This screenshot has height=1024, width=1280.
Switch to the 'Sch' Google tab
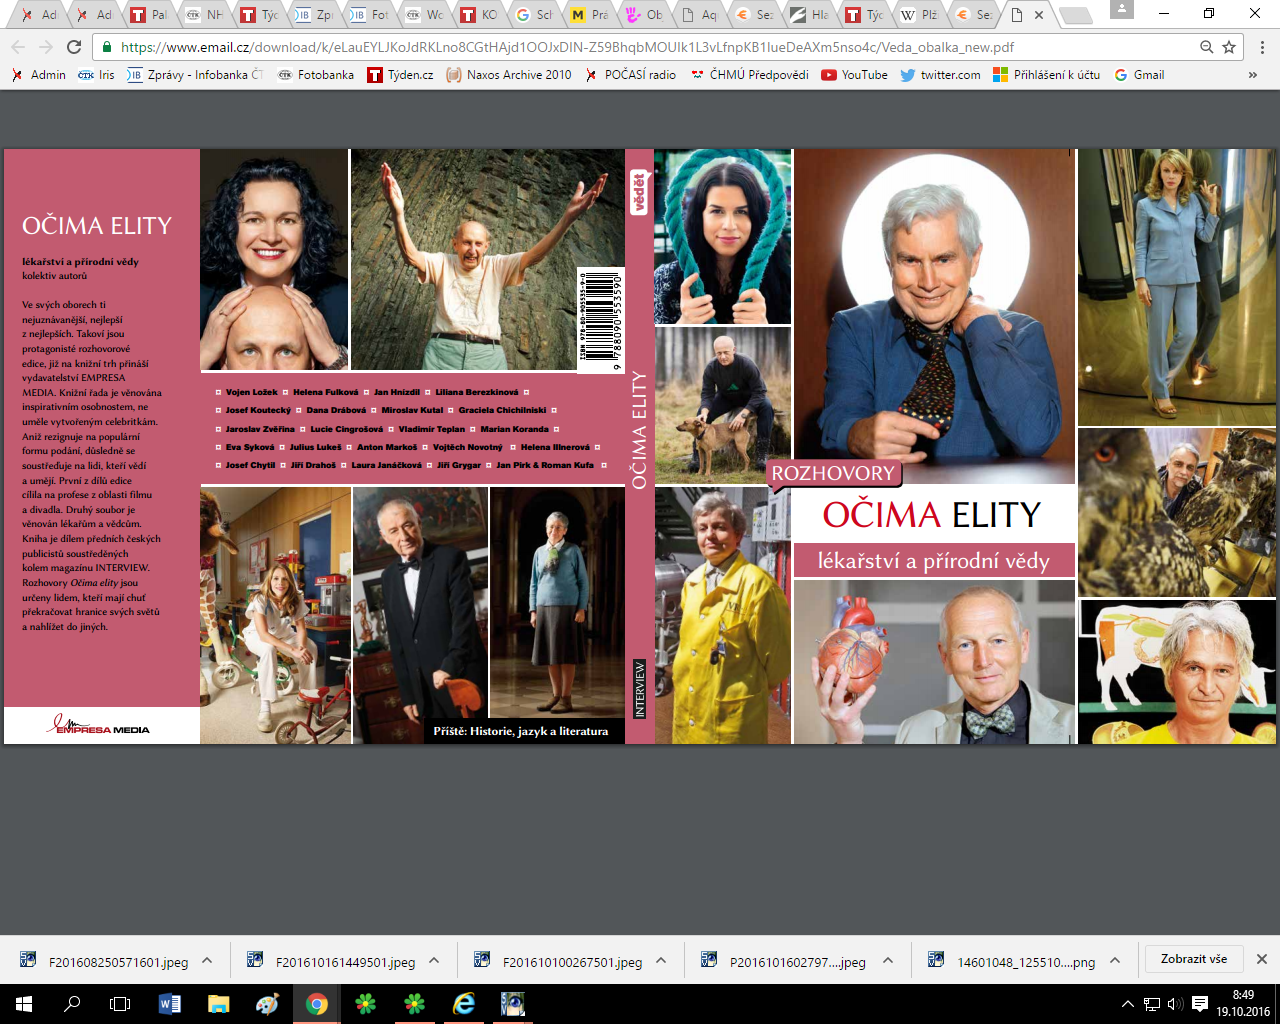[x=534, y=15]
